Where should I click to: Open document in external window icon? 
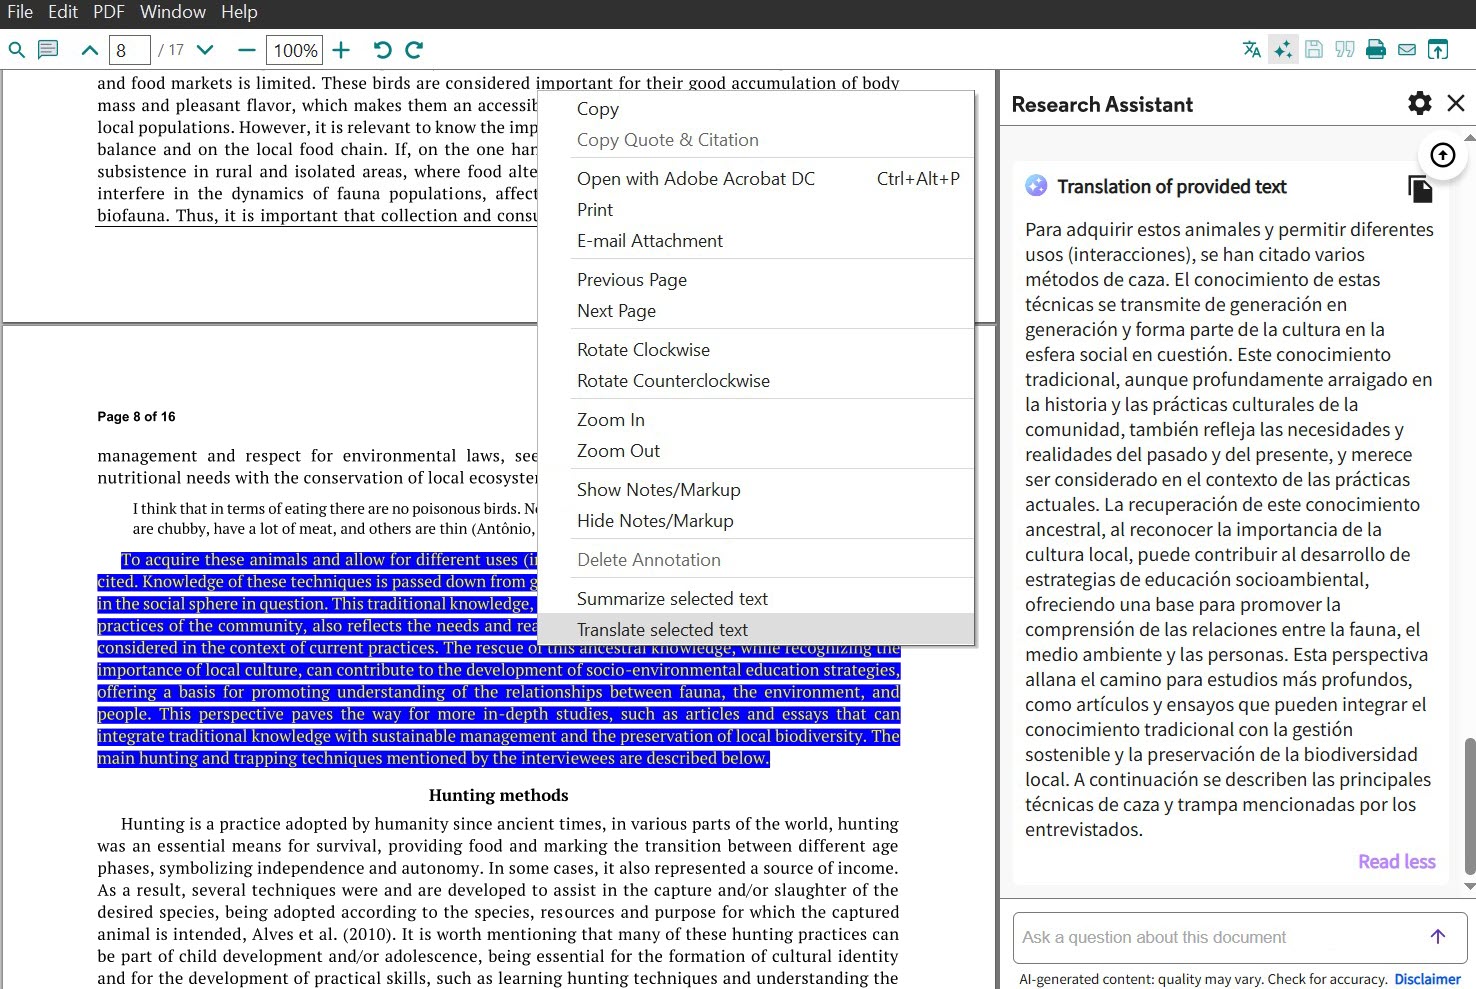pos(1438,49)
